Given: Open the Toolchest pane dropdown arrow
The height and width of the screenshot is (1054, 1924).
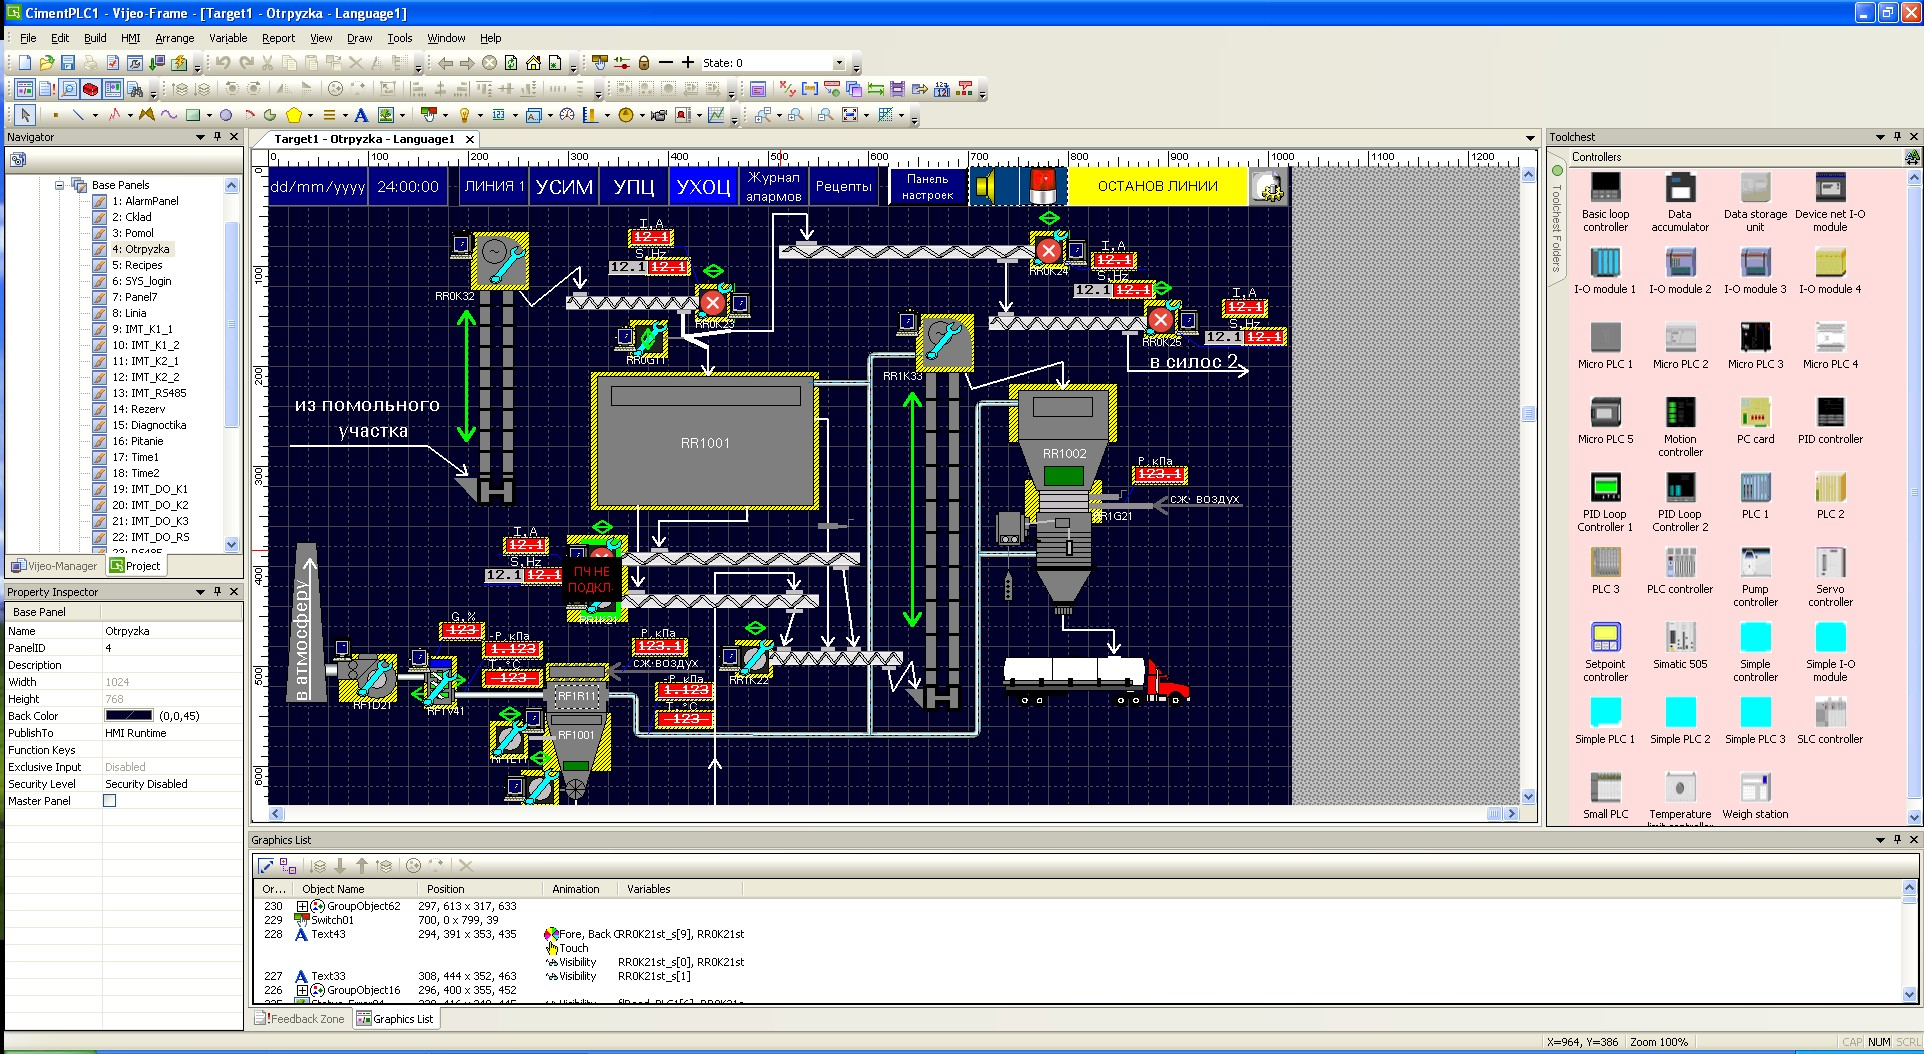Looking at the screenshot, I should [x=1880, y=137].
